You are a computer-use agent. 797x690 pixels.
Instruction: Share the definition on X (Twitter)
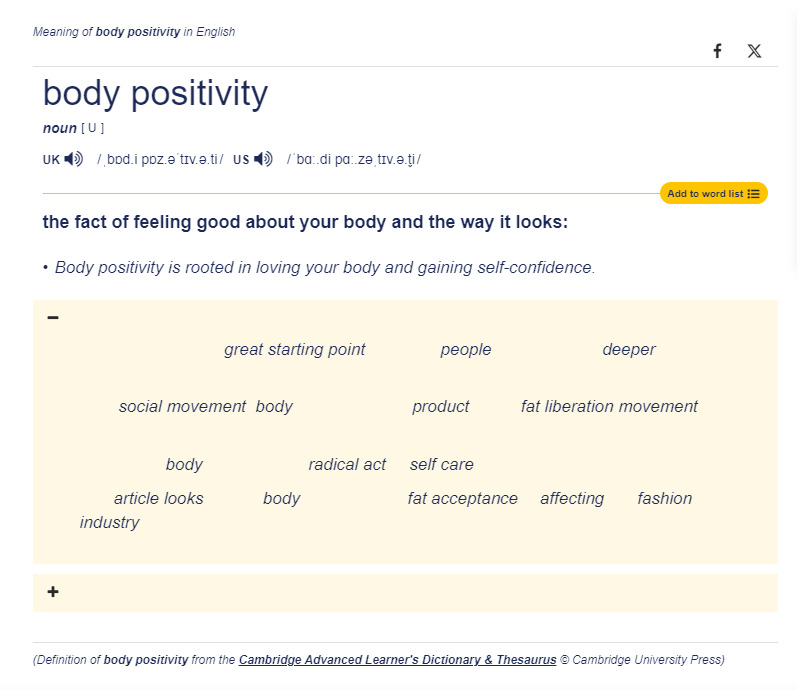pos(754,51)
